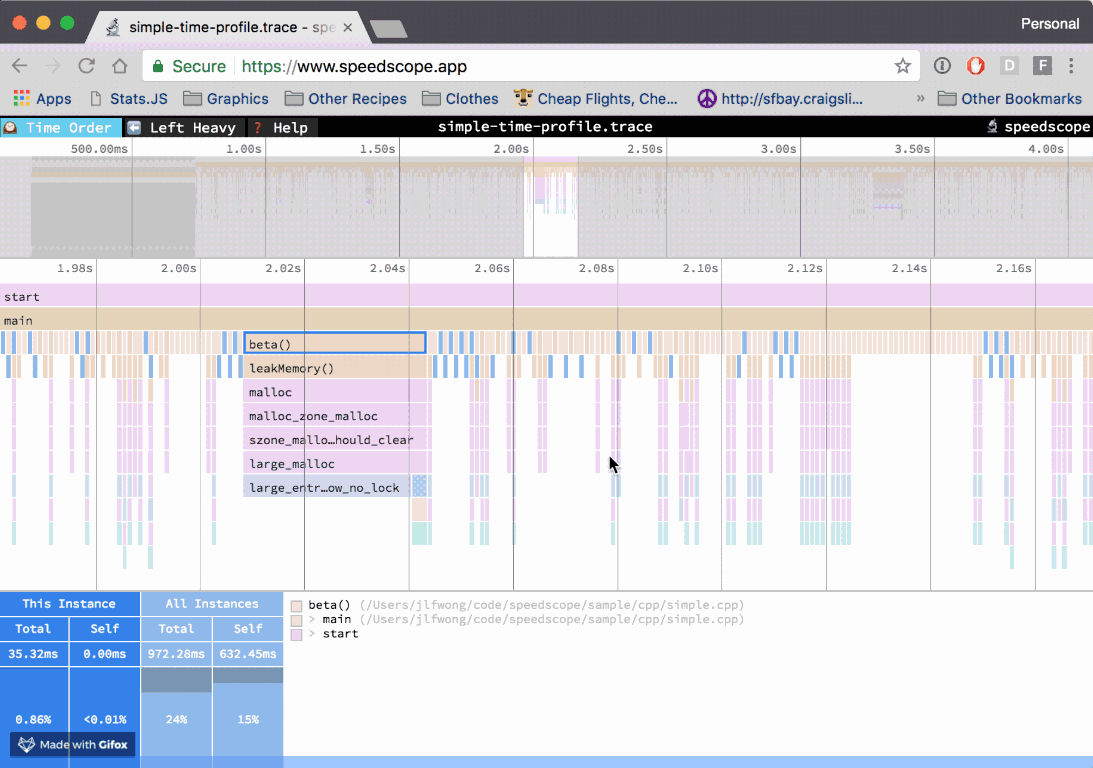Image resolution: width=1093 pixels, height=768 pixels.
Task: Click the This Instance header
Action: tap(69, 604)
